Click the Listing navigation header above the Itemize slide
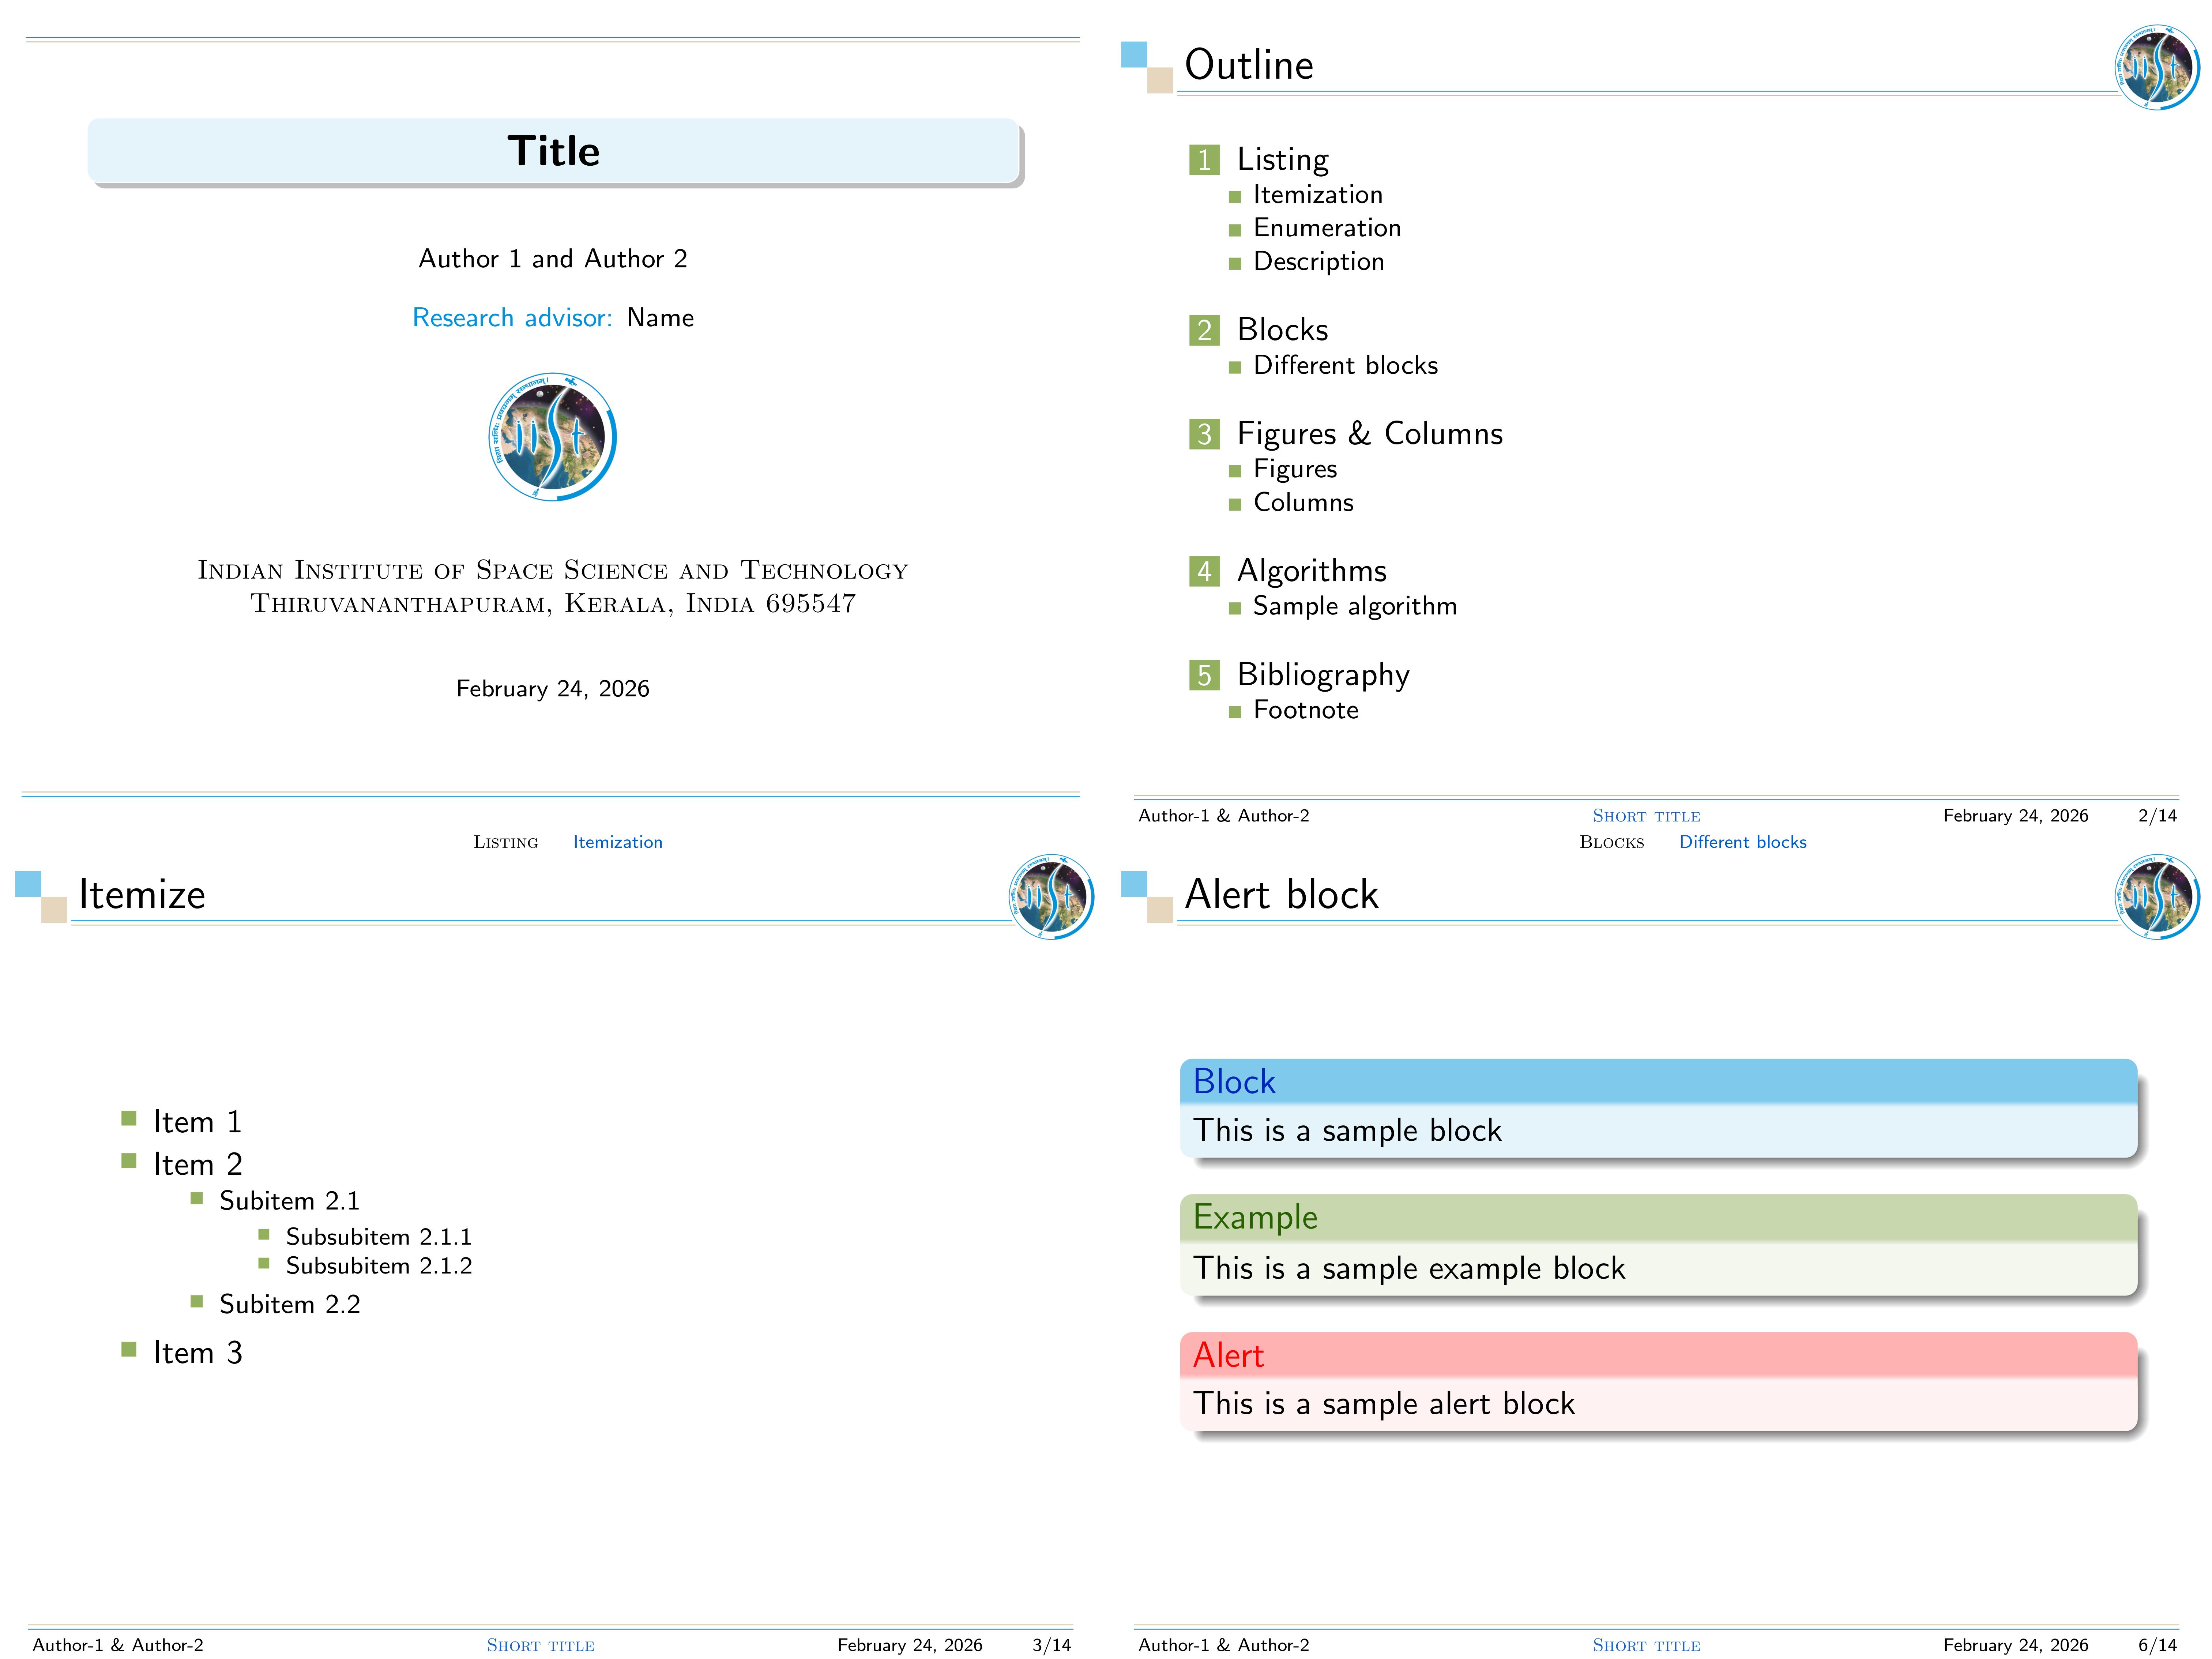Viewport: 2212px width, 1659px height. (x=505, y=842)
